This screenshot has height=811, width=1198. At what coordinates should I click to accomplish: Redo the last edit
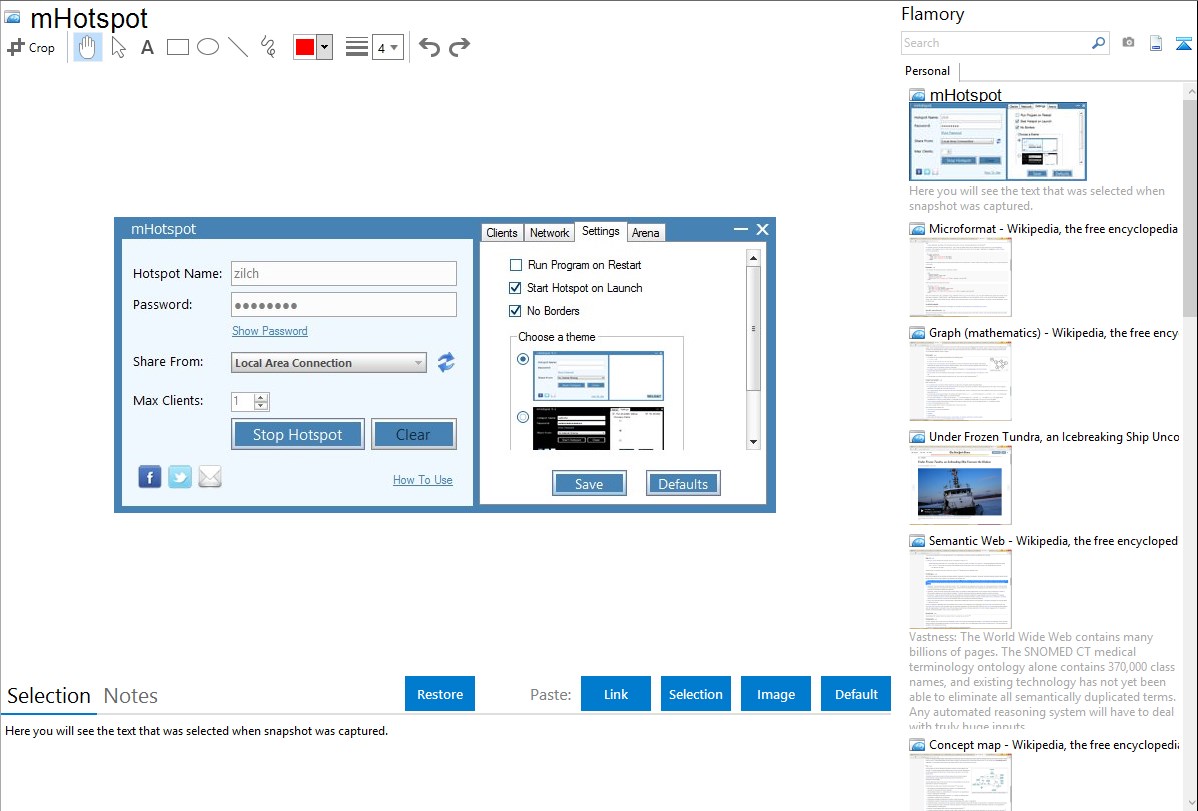point(459,47)
